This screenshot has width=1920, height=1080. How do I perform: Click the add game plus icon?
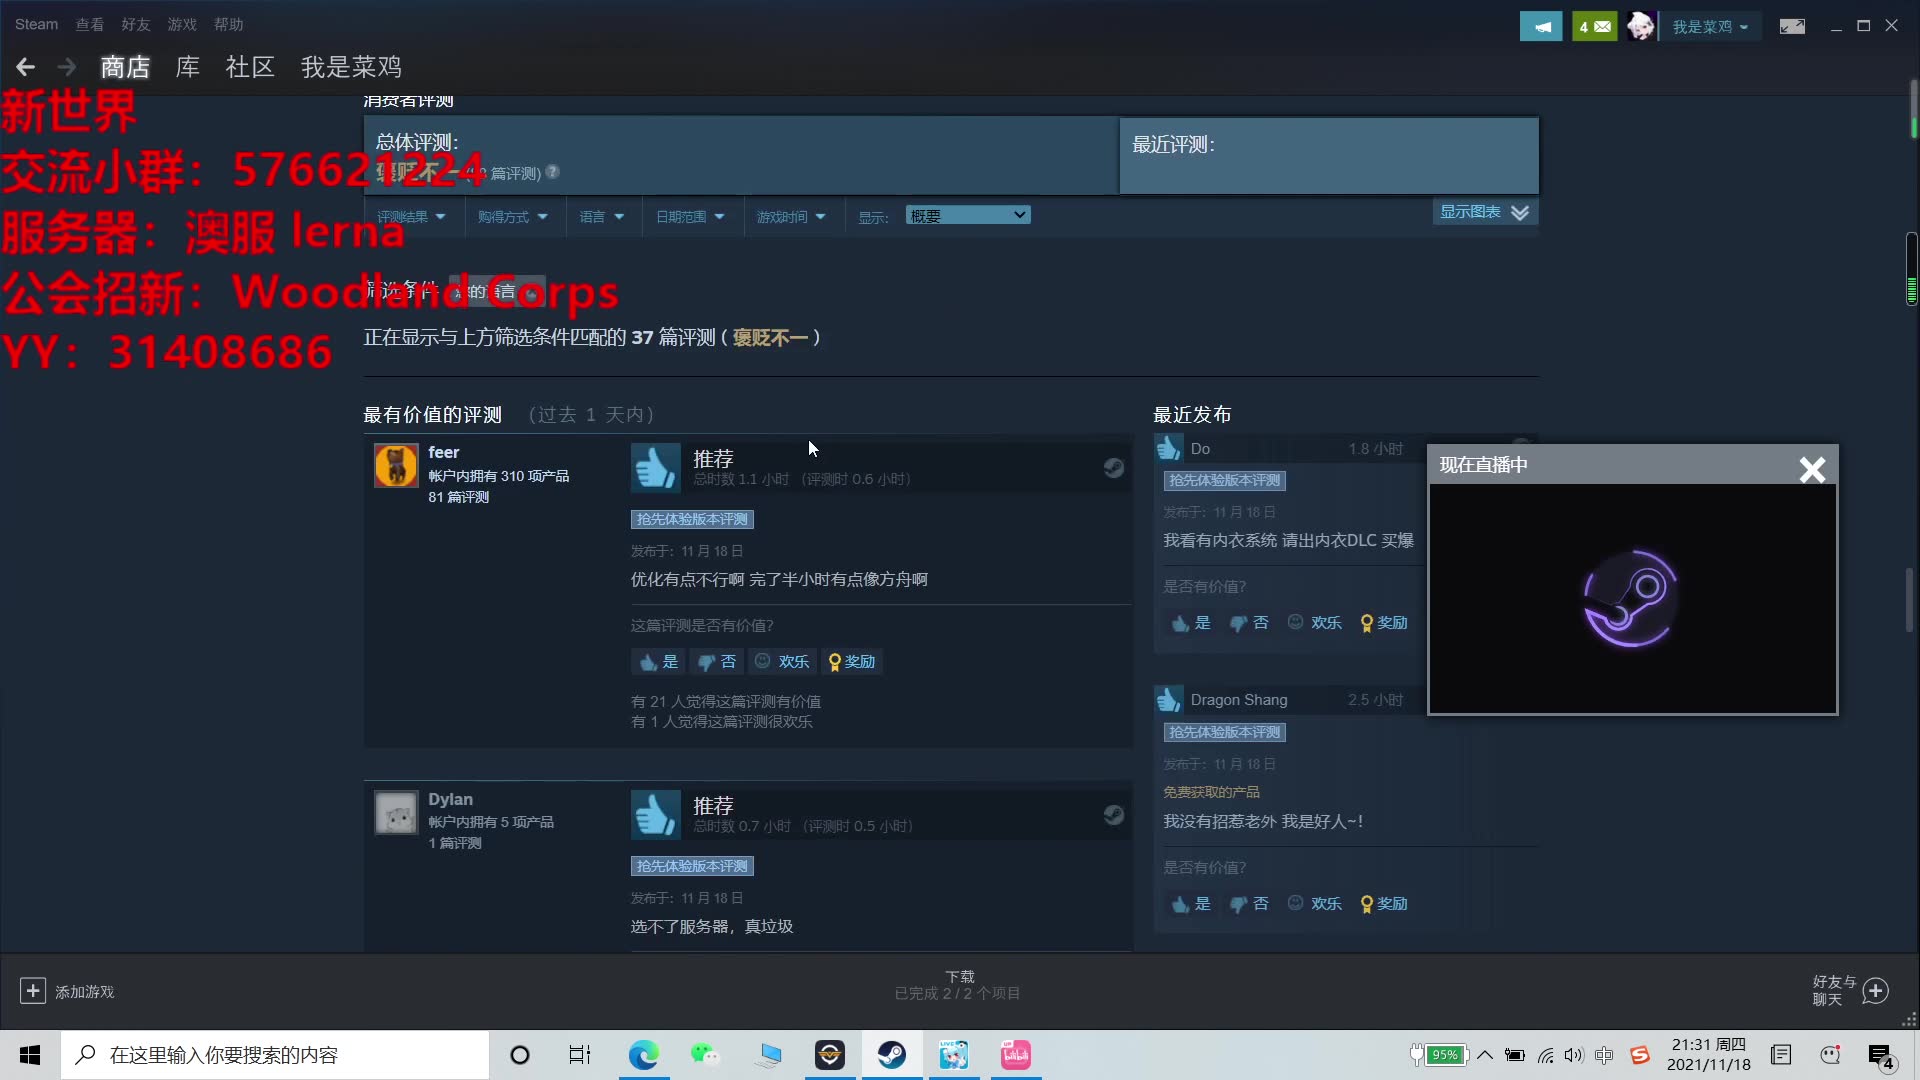point(32,991)
